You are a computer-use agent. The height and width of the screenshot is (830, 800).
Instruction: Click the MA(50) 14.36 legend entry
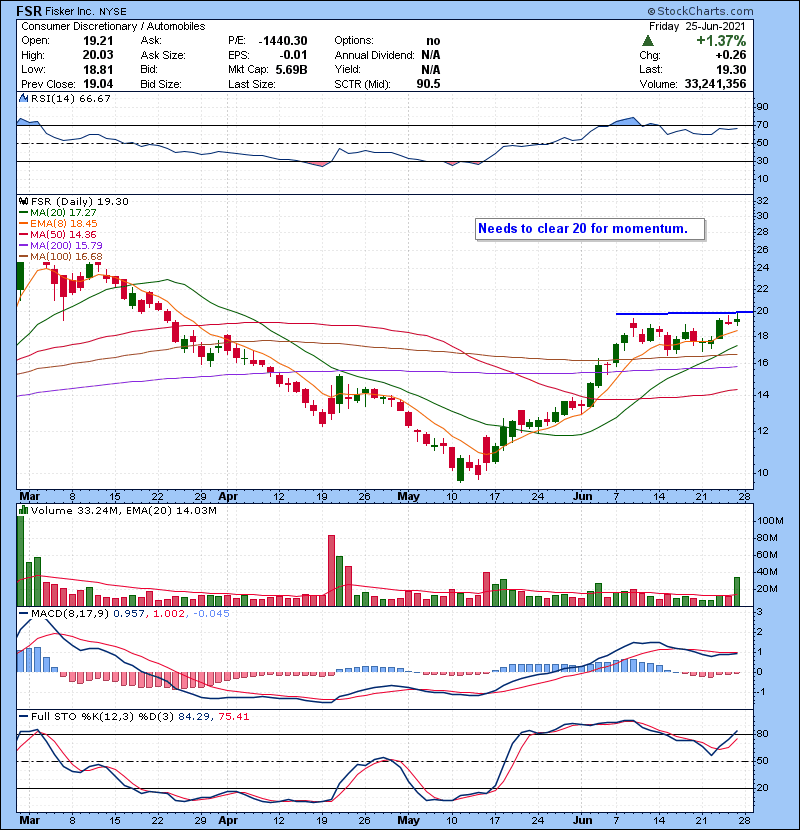coord(58,234)
